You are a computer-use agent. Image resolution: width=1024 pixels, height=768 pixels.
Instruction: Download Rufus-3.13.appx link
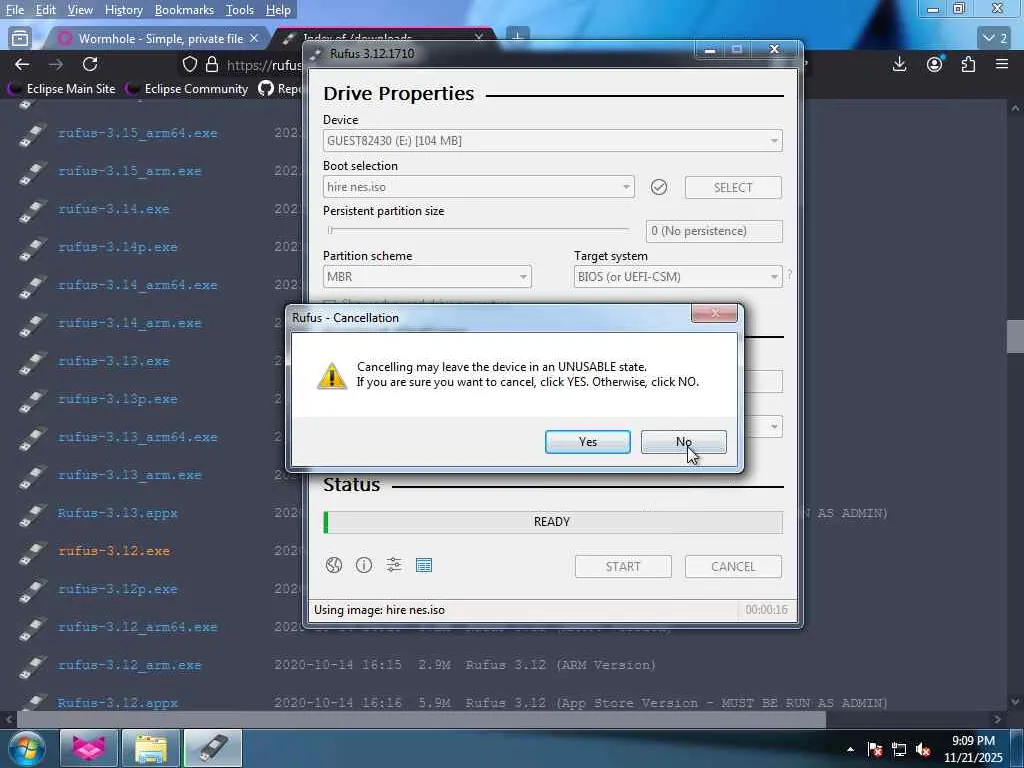(x=118, y=513)
